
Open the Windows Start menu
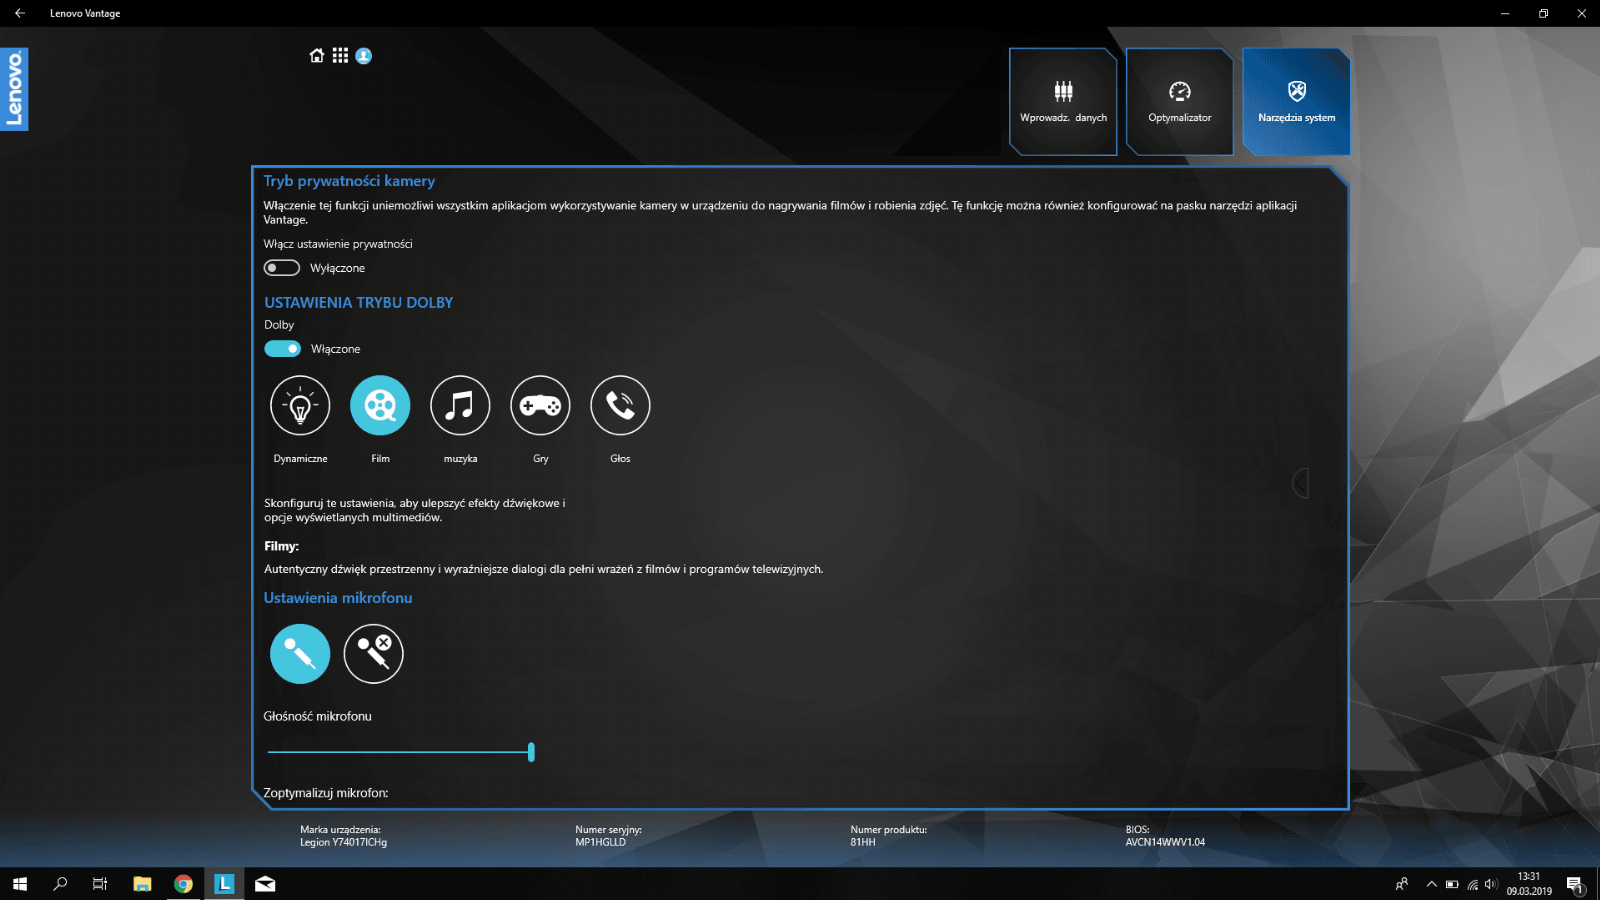[19, 884]
